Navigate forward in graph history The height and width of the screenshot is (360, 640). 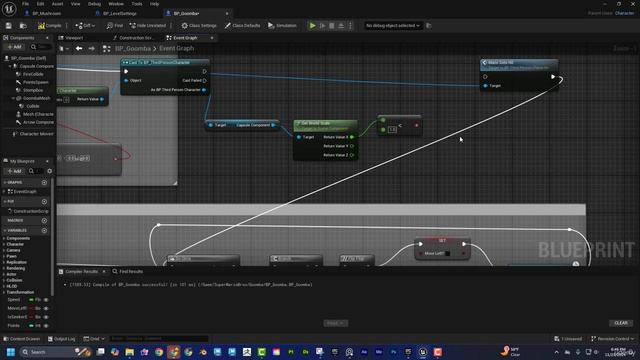click(x=91, y=49)
